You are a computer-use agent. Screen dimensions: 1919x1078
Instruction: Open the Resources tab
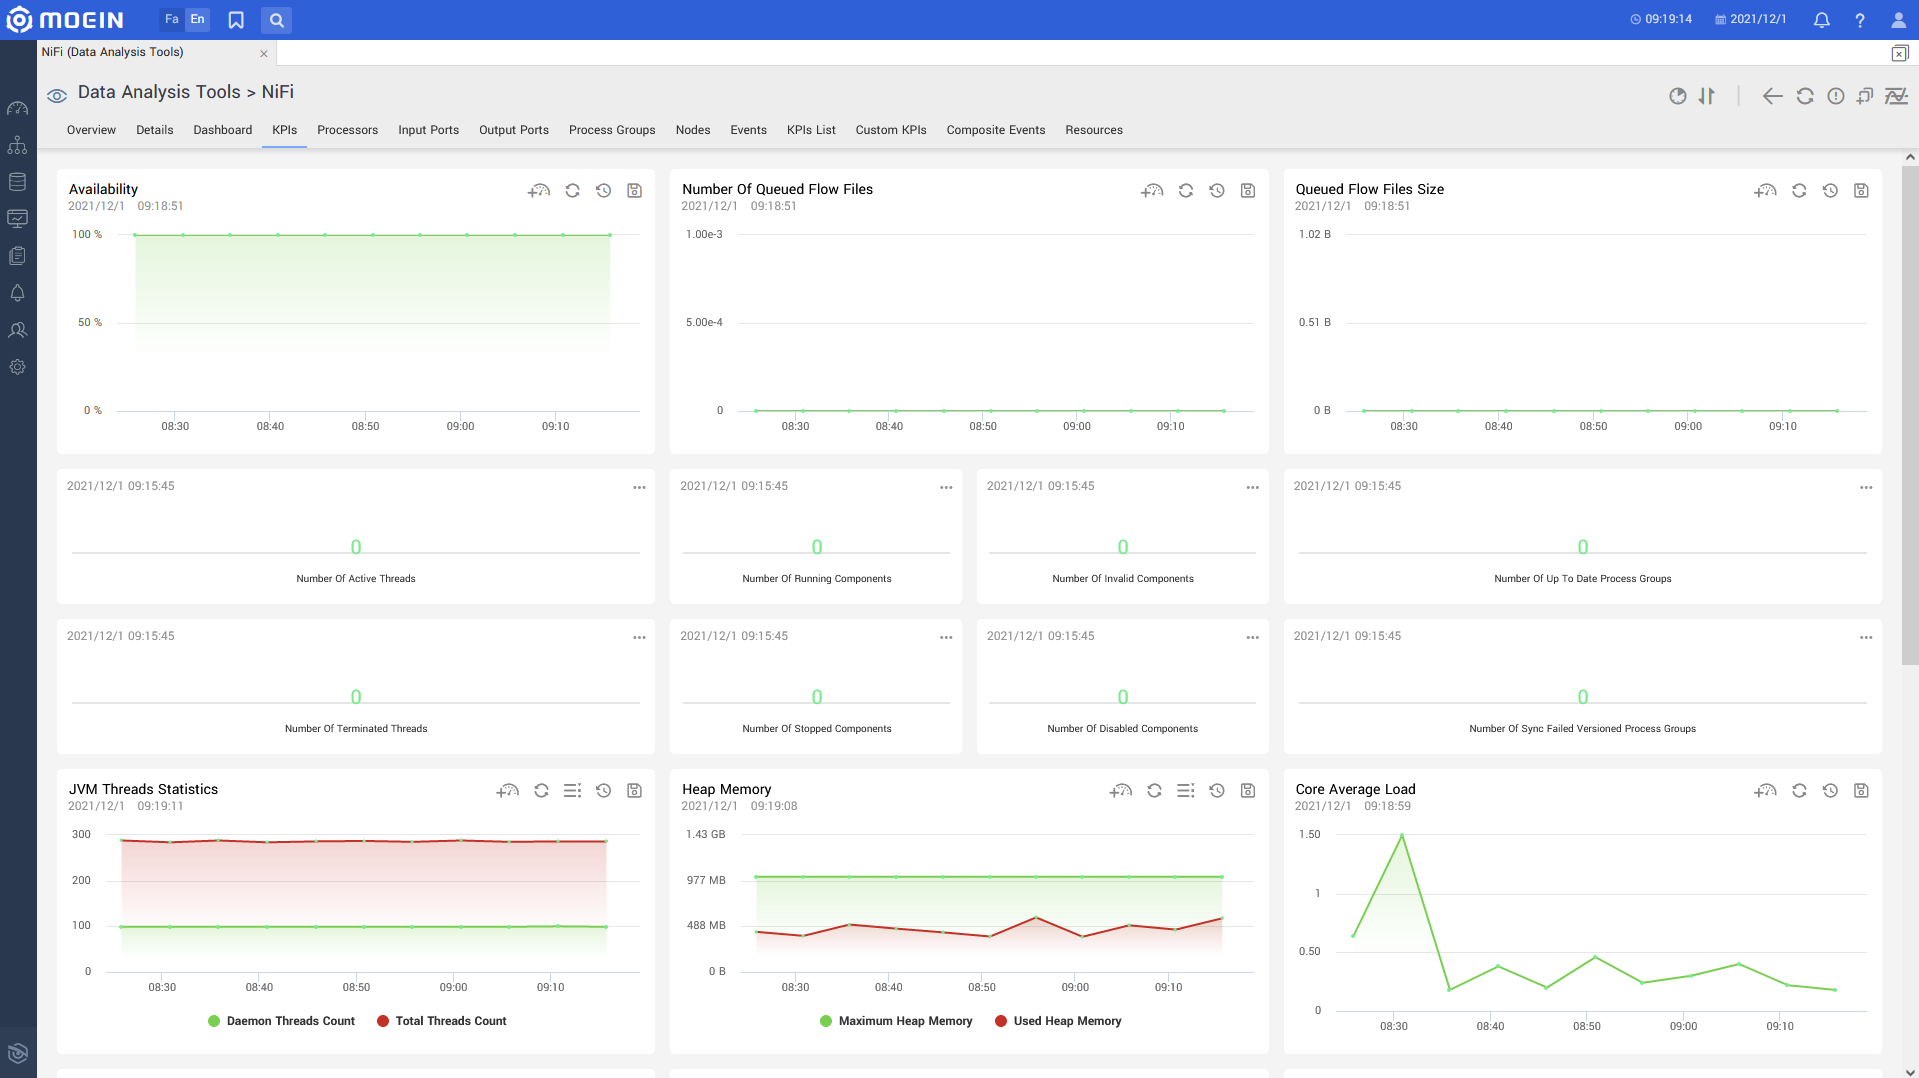pyautogui.click(x=1094, y=130)
